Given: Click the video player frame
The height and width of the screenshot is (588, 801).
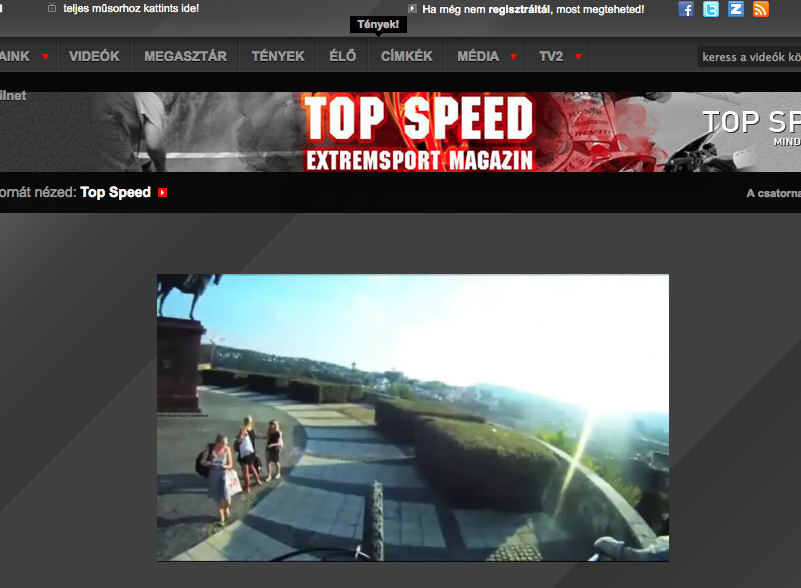Looking at the screenshot, I should tap(413, 418).
